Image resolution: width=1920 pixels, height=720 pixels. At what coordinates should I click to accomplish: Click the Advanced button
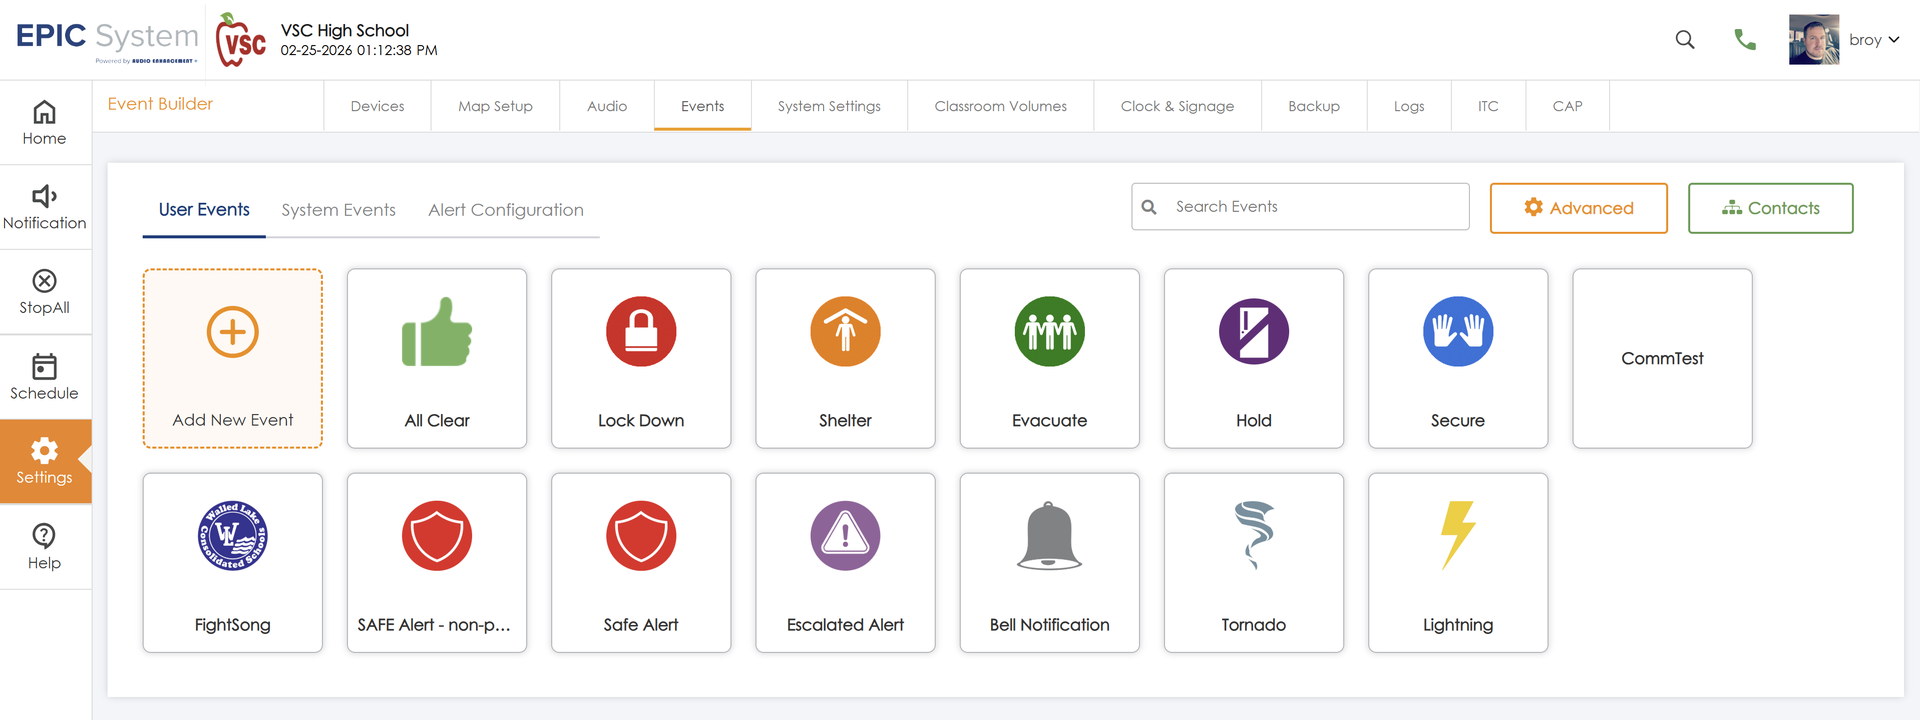pos(1578,208)
